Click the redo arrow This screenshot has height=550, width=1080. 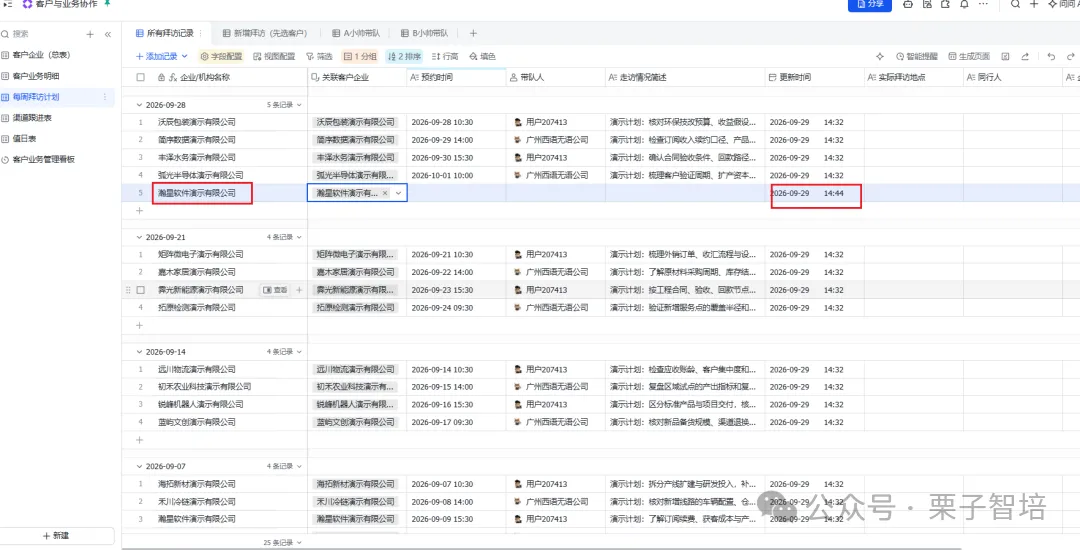click(1070, 56)
